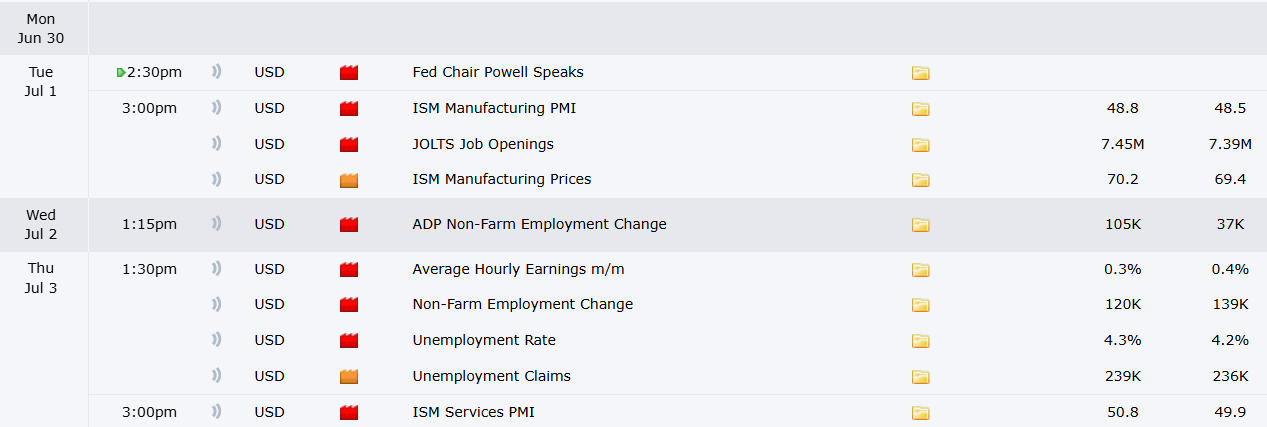Open details folder for ISM Services PMI

click(920, 413)
